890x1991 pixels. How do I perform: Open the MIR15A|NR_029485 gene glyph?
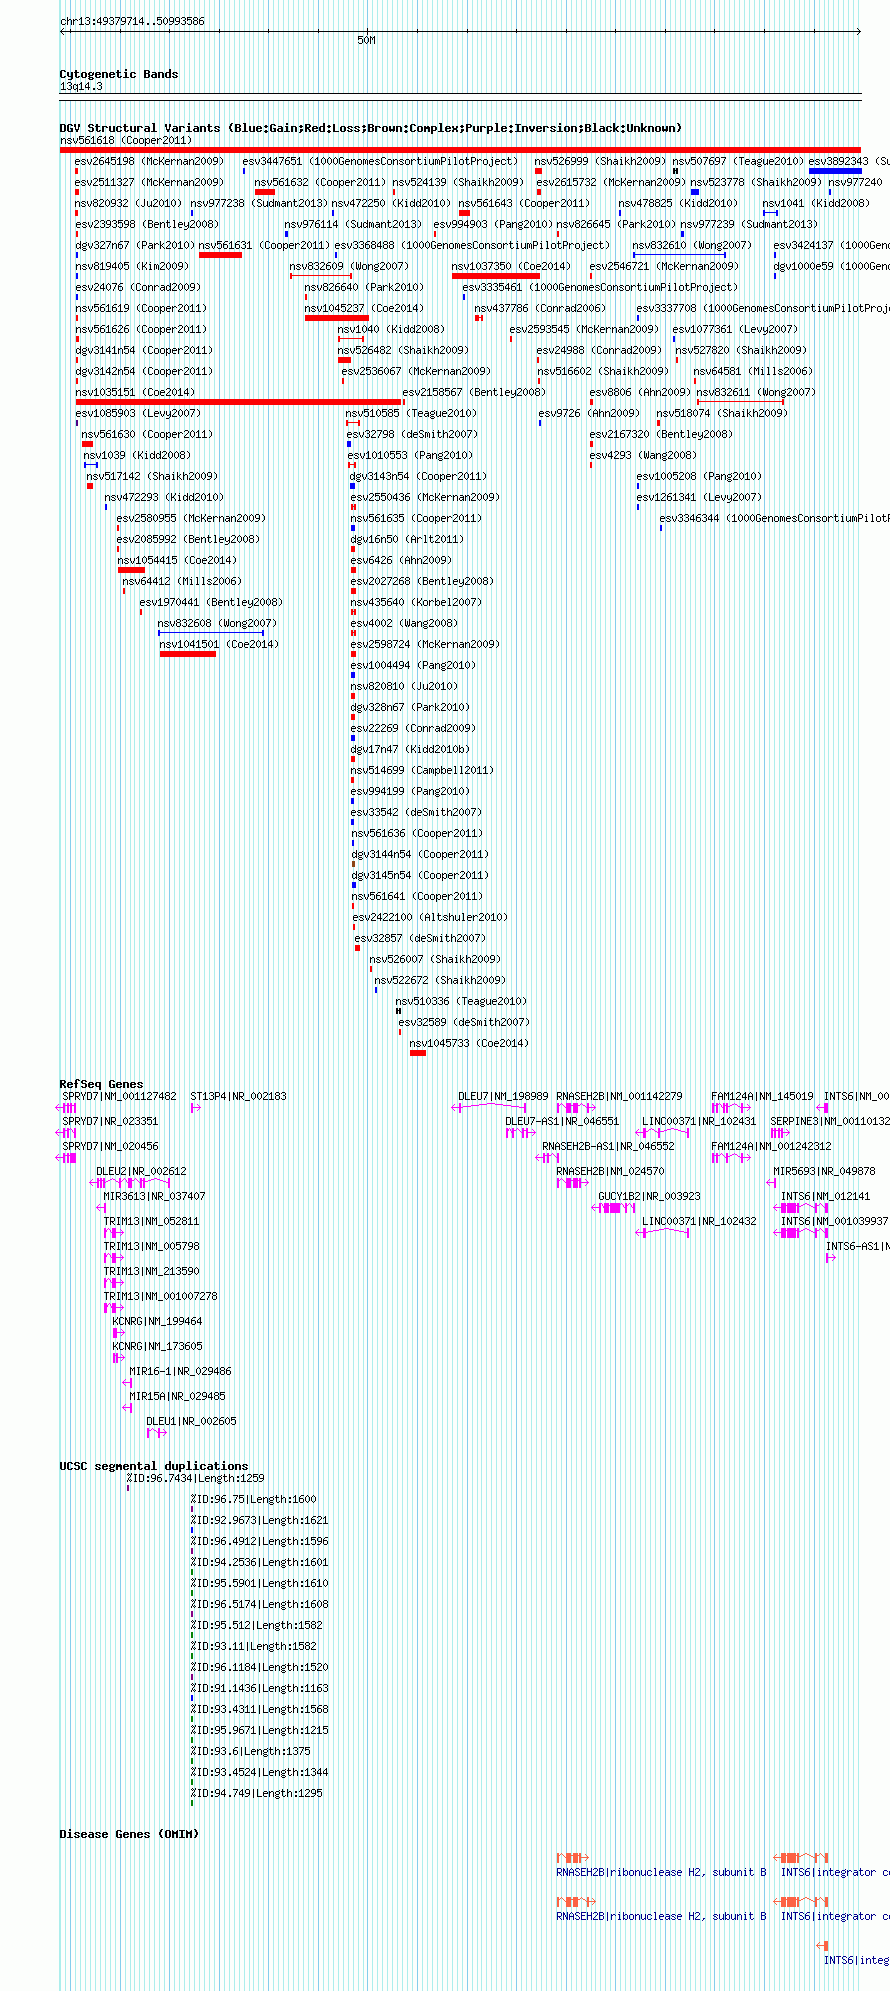[x=127, y=1408]
